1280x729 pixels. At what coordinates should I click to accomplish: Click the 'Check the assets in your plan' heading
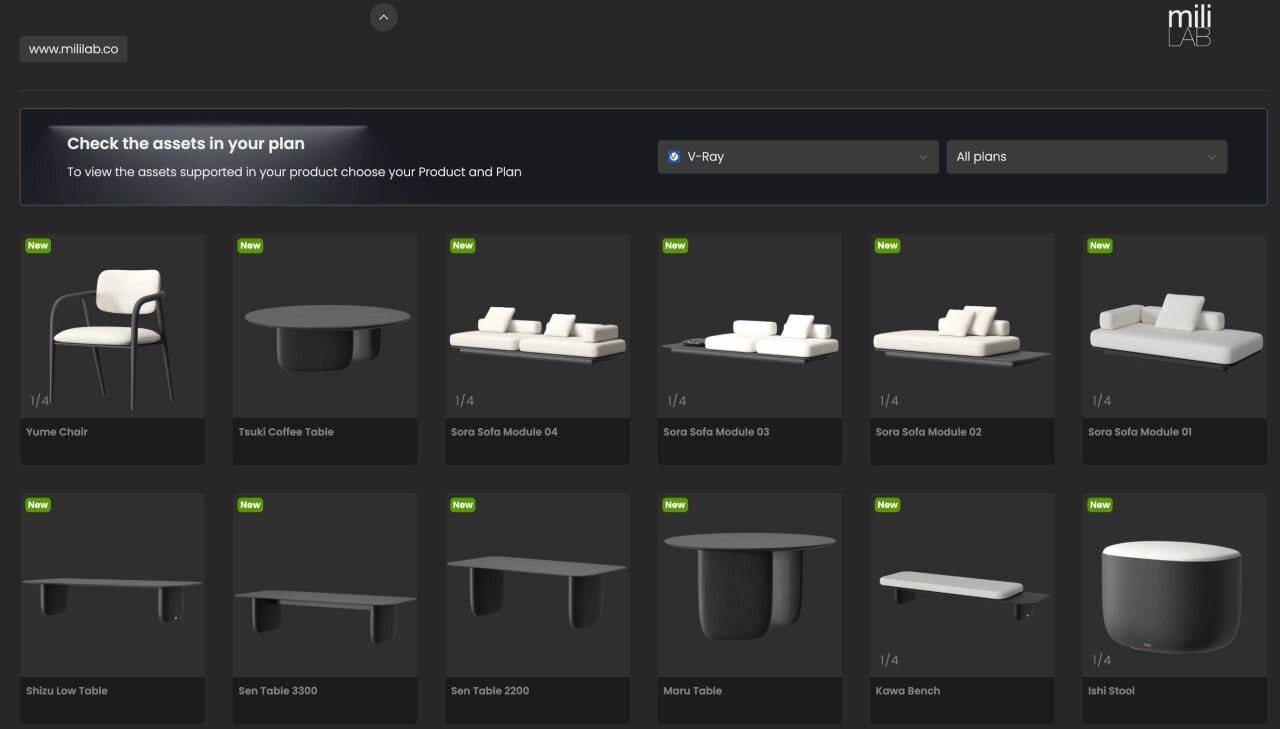coord(186,144)
